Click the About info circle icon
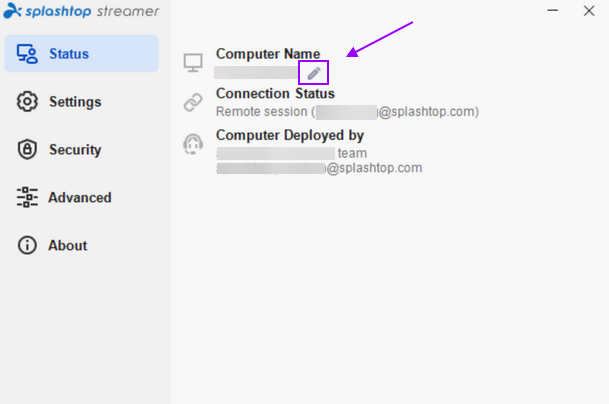The image size is (609, 404). point(27,246)
